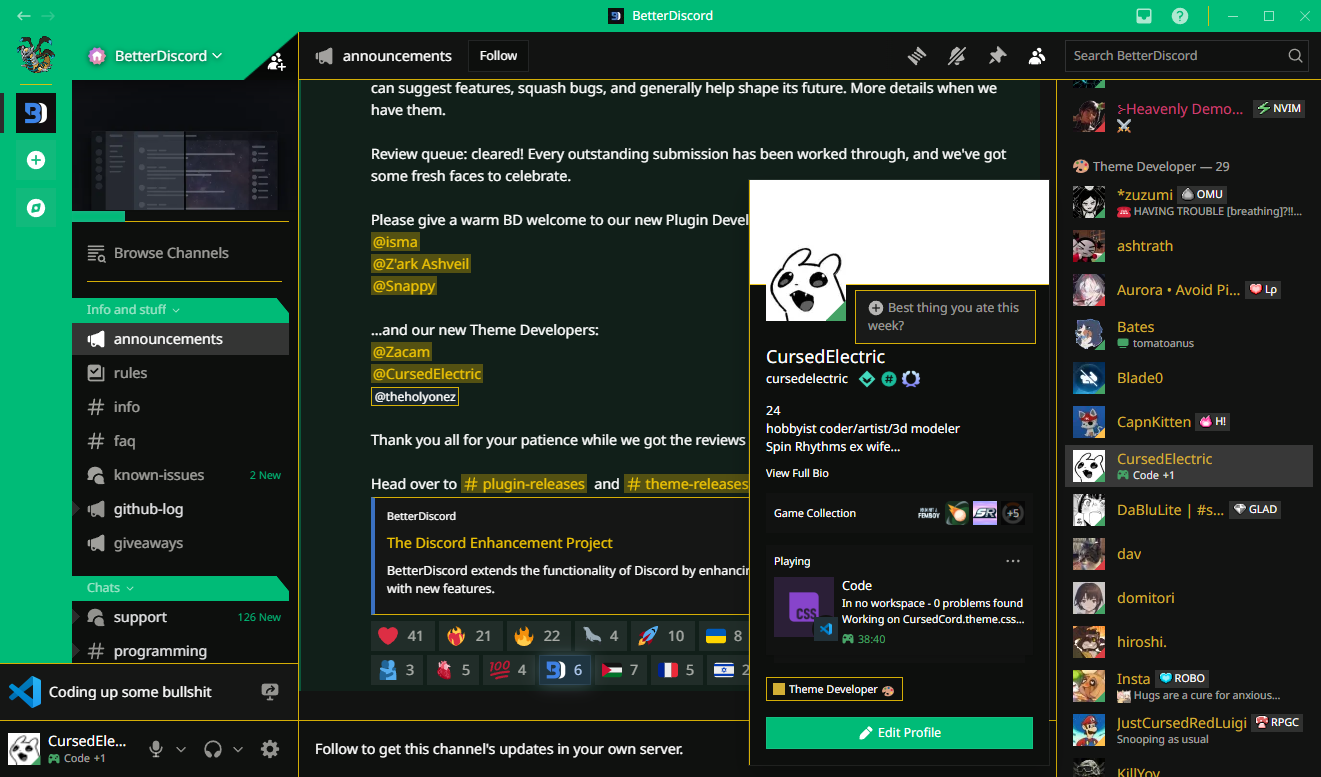
Task: Open headphones output options chevron
Action: point(238,749)
